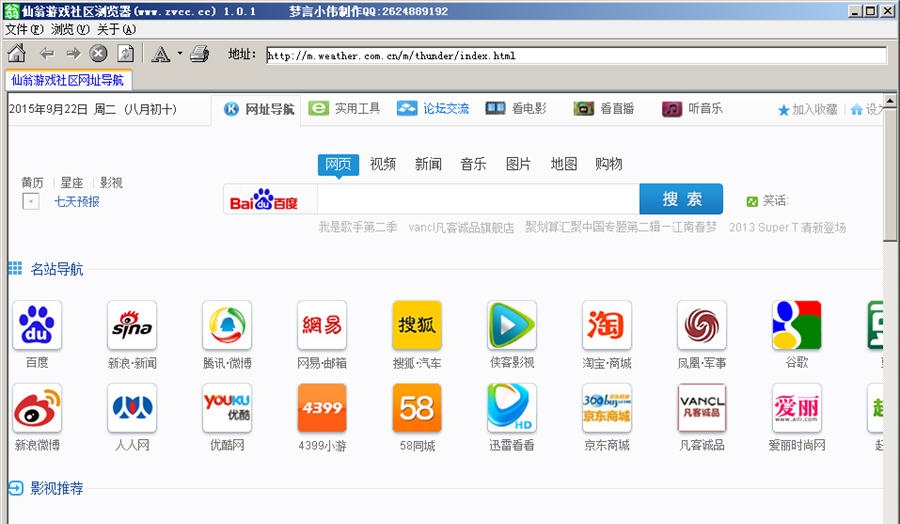The height and width of the screenshot is (524, 900).
Task: Open 七天预报 weather link
Action: coord(77,202)
